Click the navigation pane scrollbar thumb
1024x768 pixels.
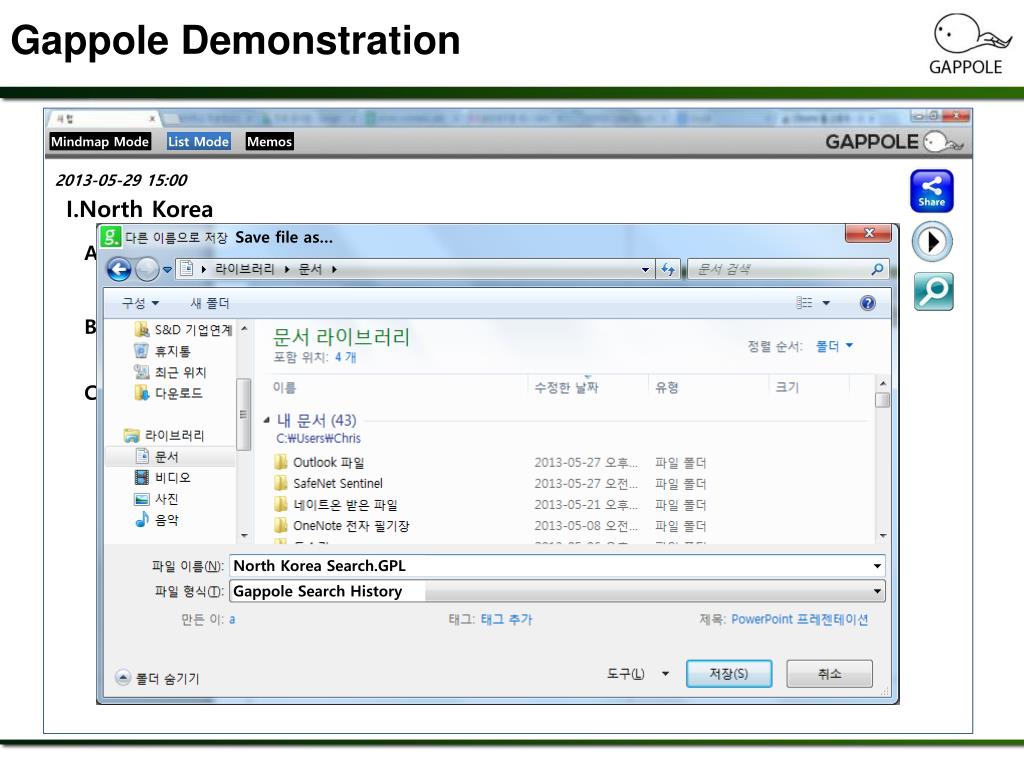[x=243, y=415]
